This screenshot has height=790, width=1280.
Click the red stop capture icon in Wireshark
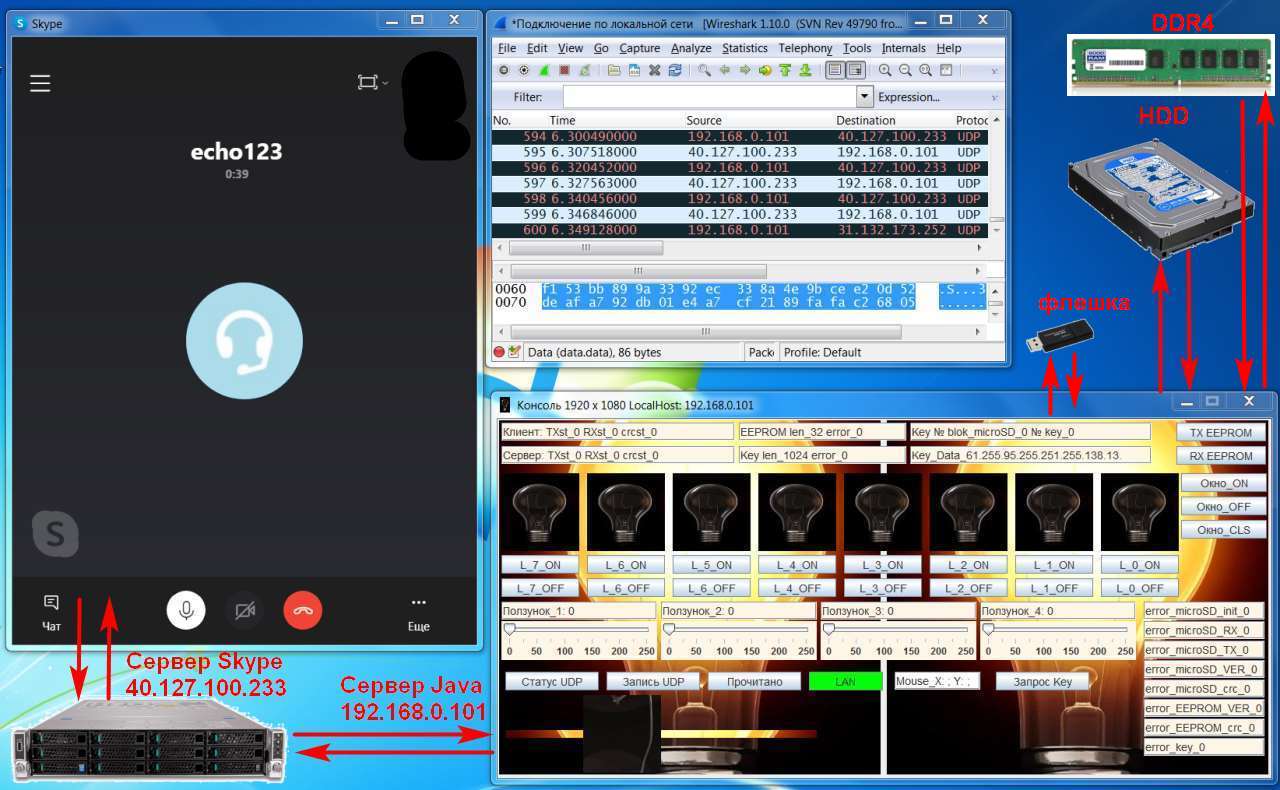[x=564, y=70]
